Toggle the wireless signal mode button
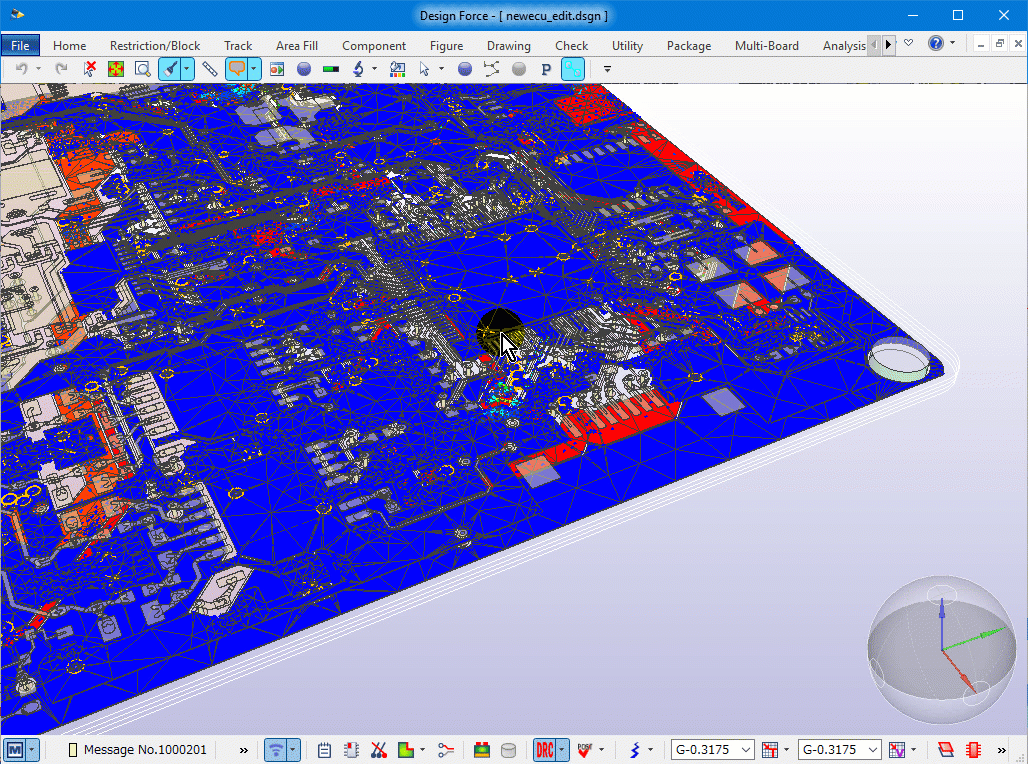The width and height of the screenshot is (1028, 764). tap(275, 750)
